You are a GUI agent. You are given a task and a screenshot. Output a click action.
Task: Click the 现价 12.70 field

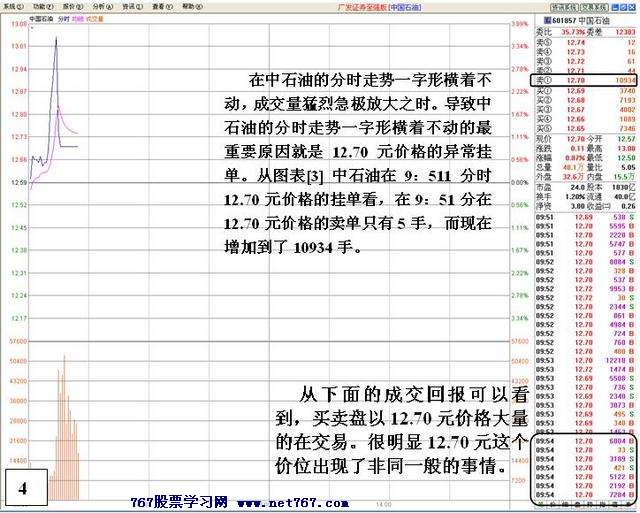tap(560, 139)
